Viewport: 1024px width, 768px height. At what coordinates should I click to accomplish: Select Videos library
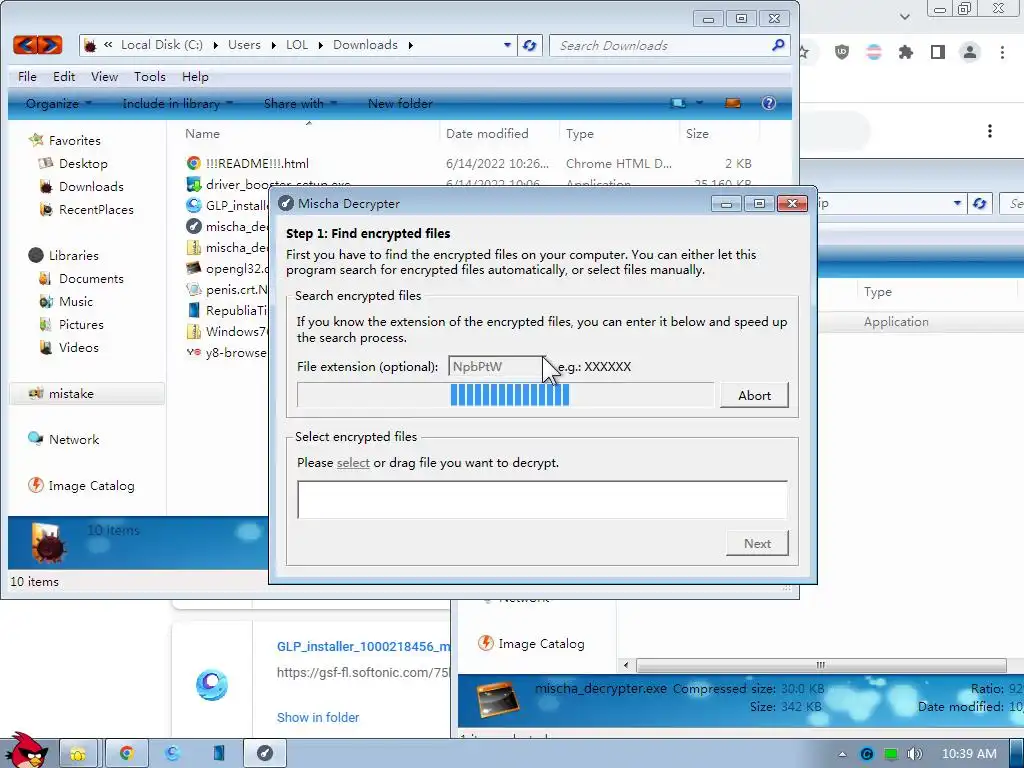(78, 347)
